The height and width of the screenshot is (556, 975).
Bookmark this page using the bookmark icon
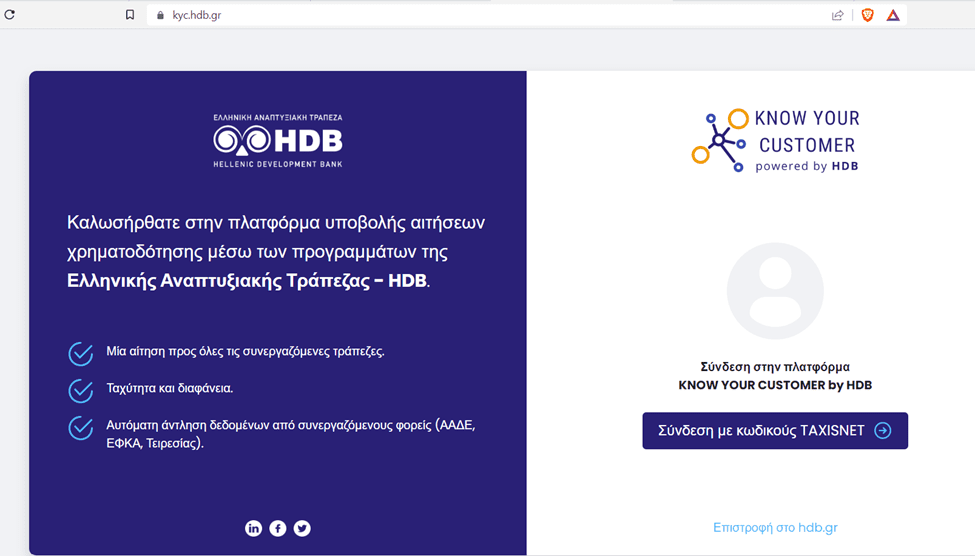click(129, 14)
